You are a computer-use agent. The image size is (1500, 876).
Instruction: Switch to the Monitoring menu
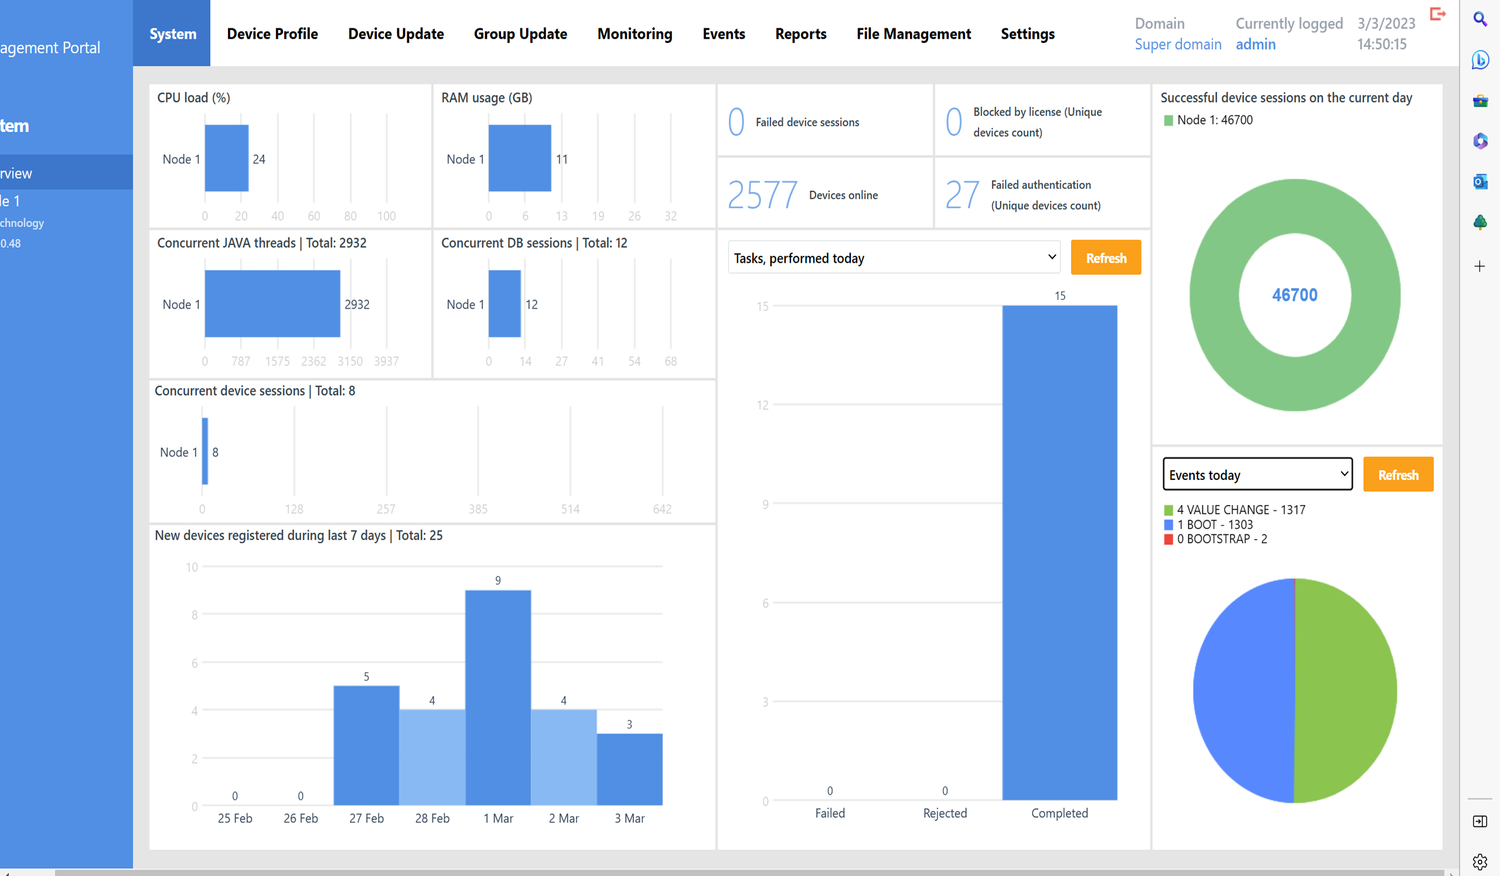coord(634,34)
